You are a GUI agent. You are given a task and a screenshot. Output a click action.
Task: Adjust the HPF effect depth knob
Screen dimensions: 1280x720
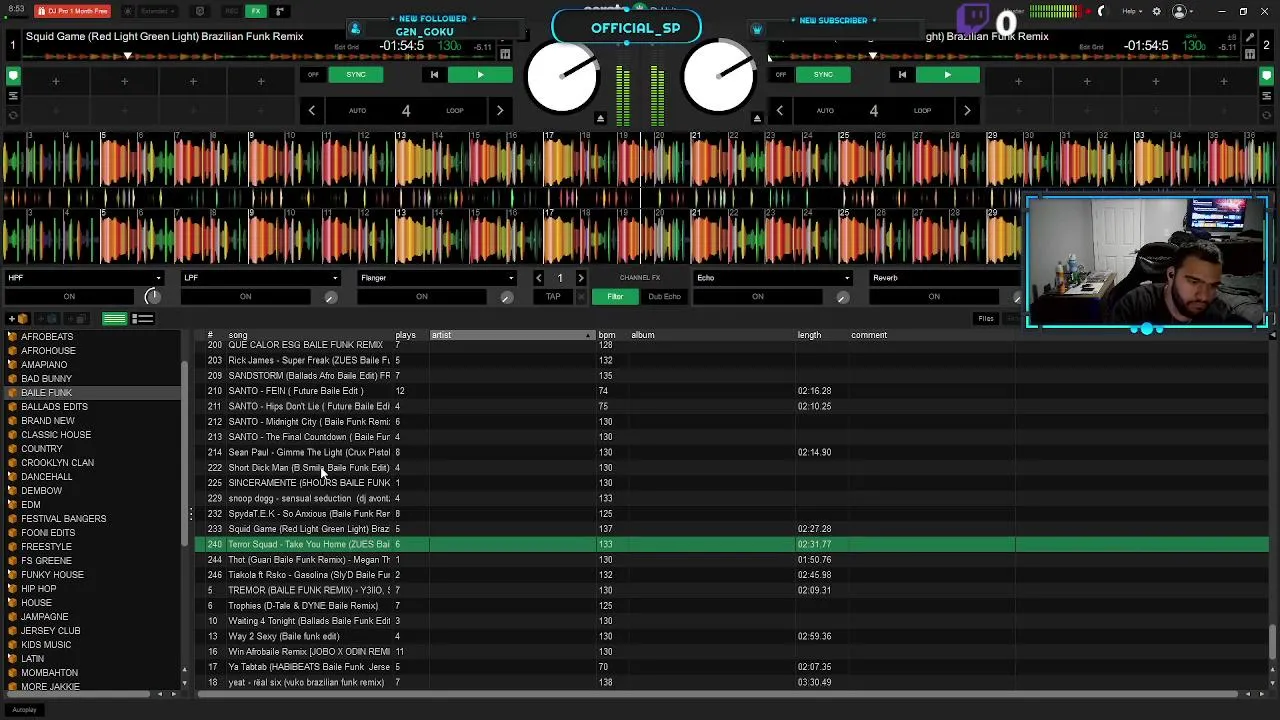pyautogui.click(x=152, y=297)
